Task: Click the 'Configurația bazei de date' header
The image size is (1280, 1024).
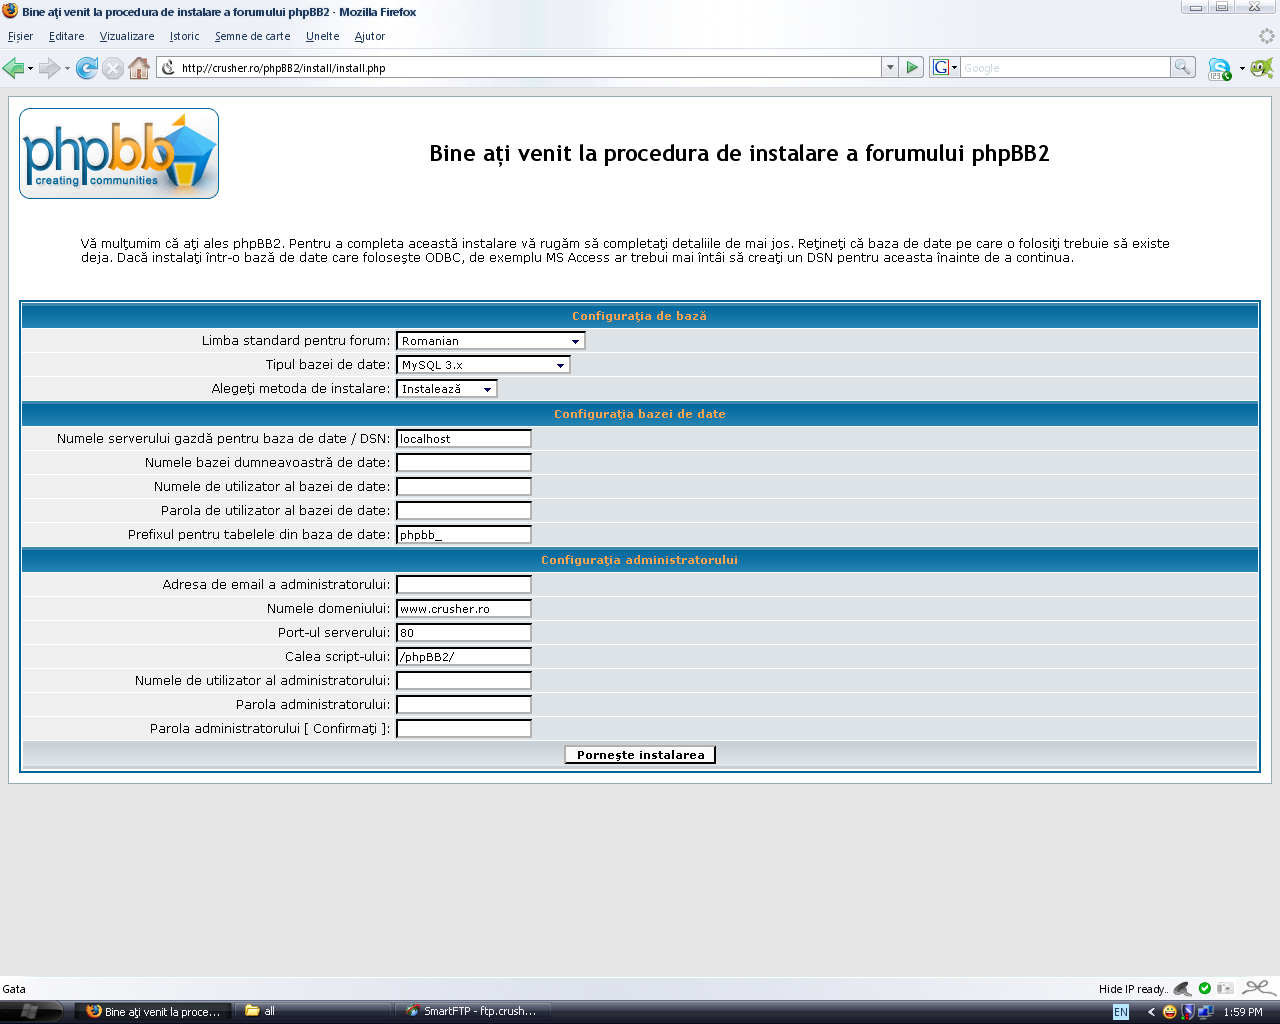Action: coord(640,414)
